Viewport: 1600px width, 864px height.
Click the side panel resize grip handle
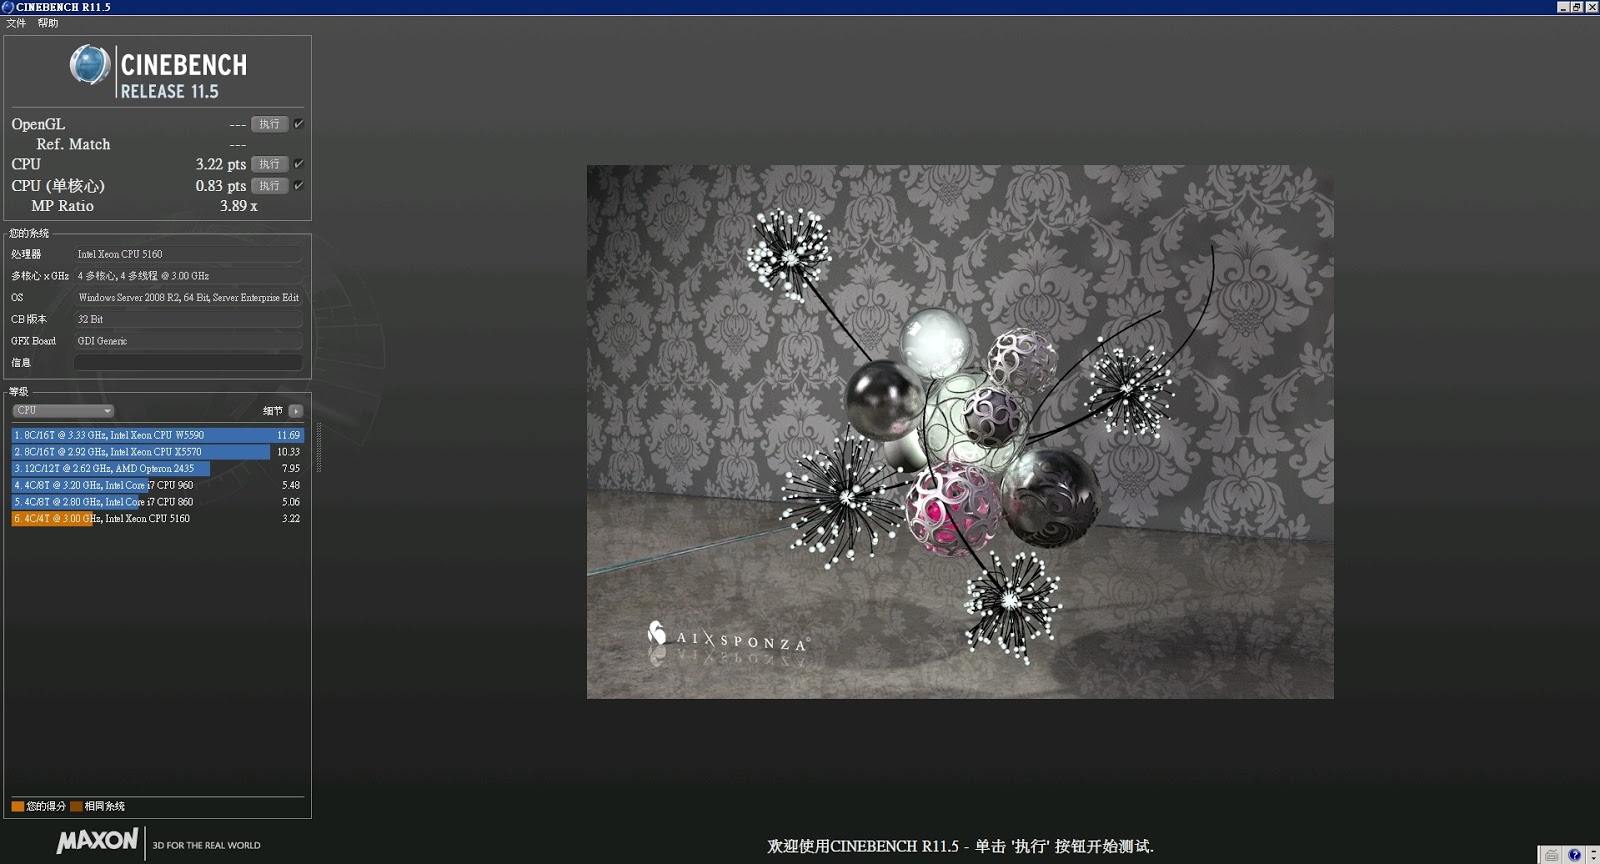[x=319, y=447]
